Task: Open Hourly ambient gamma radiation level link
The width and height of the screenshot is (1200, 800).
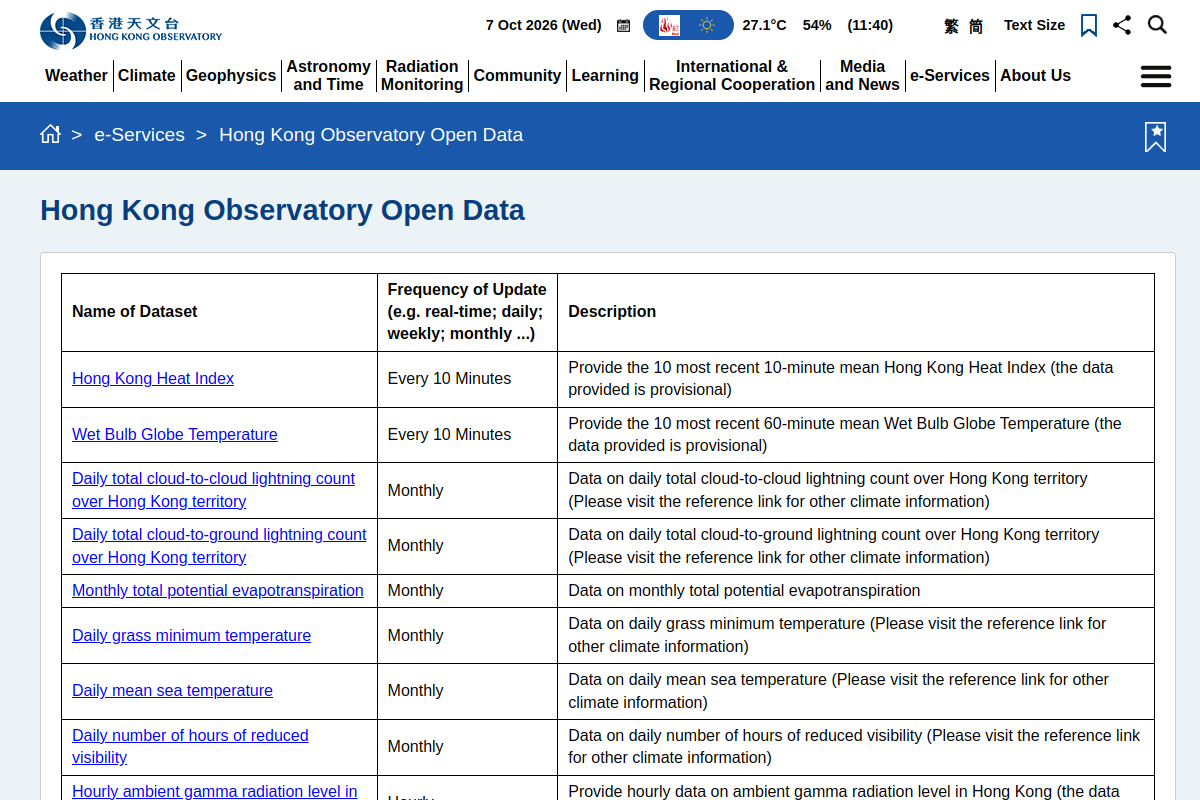Action: click(214, 792)
